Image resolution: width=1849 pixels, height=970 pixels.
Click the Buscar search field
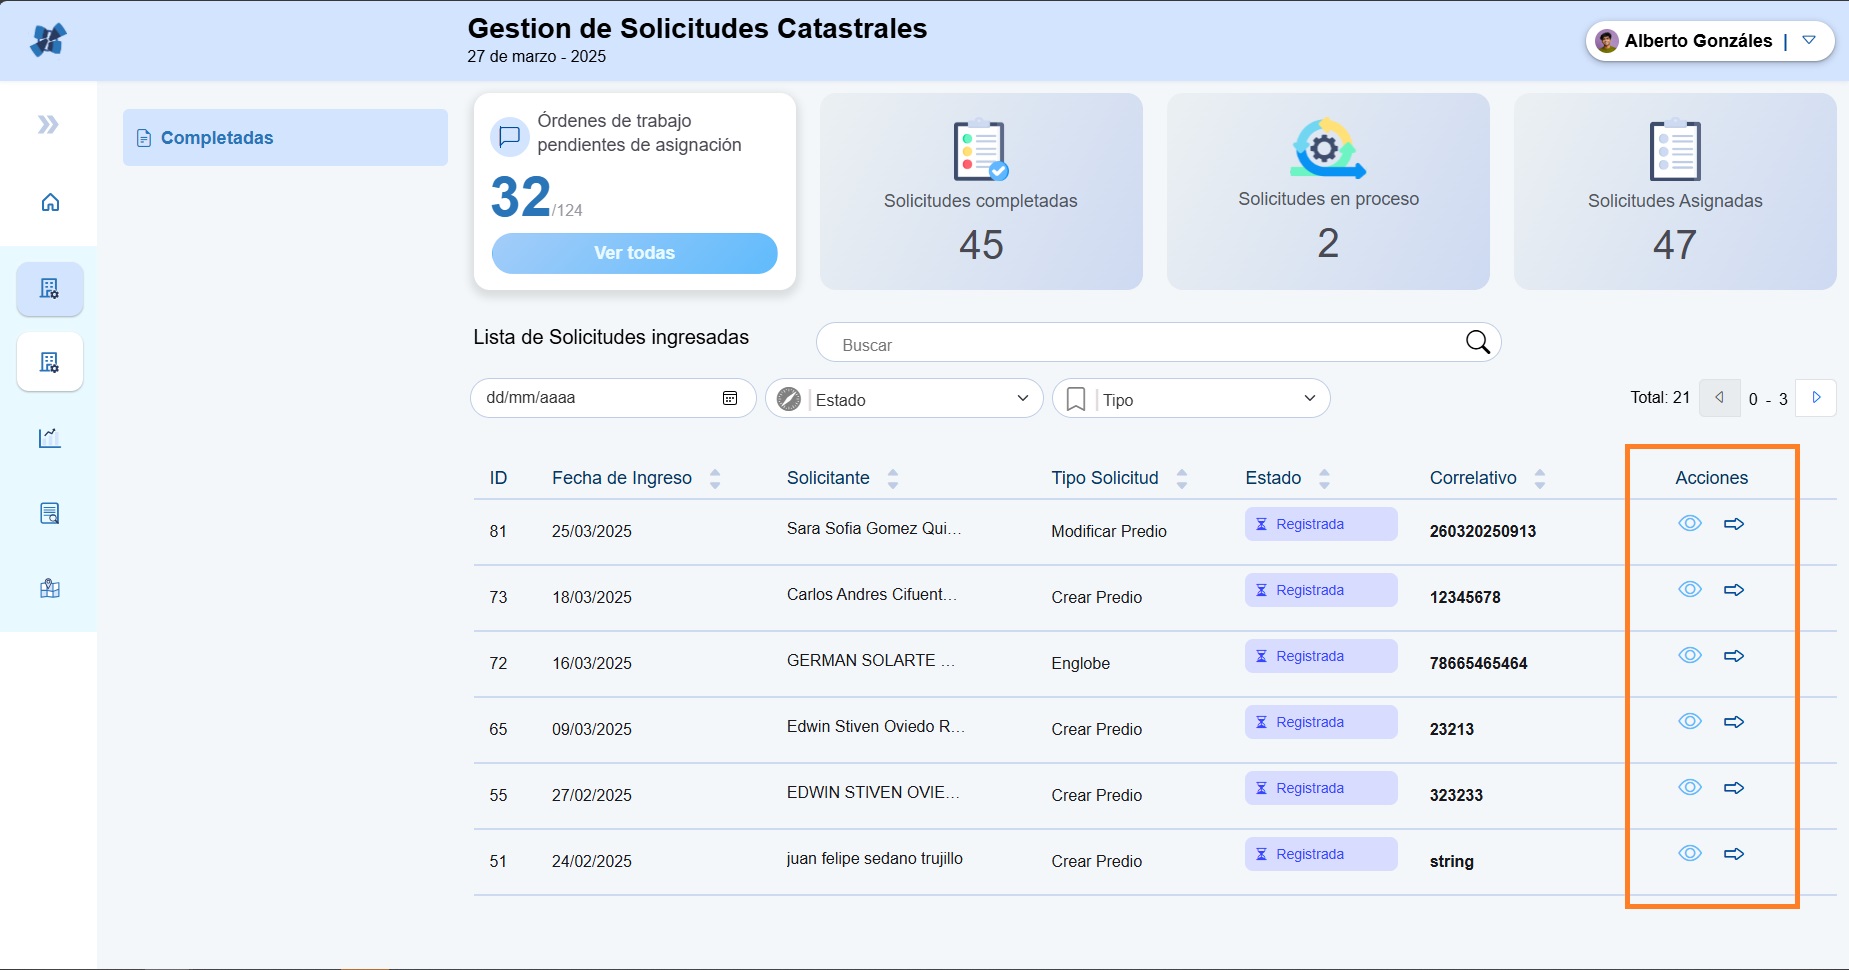1140,344
